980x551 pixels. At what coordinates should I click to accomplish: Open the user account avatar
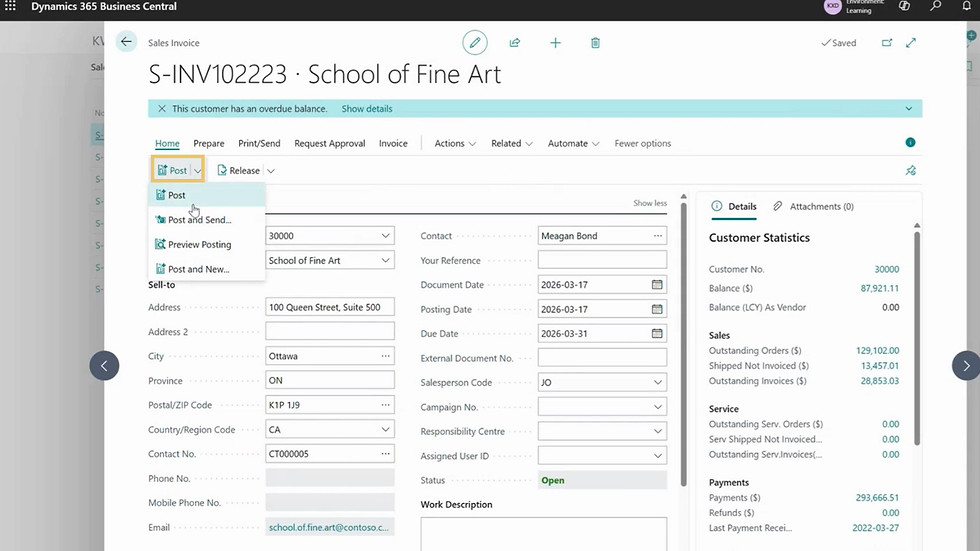(x=832, y=6)
